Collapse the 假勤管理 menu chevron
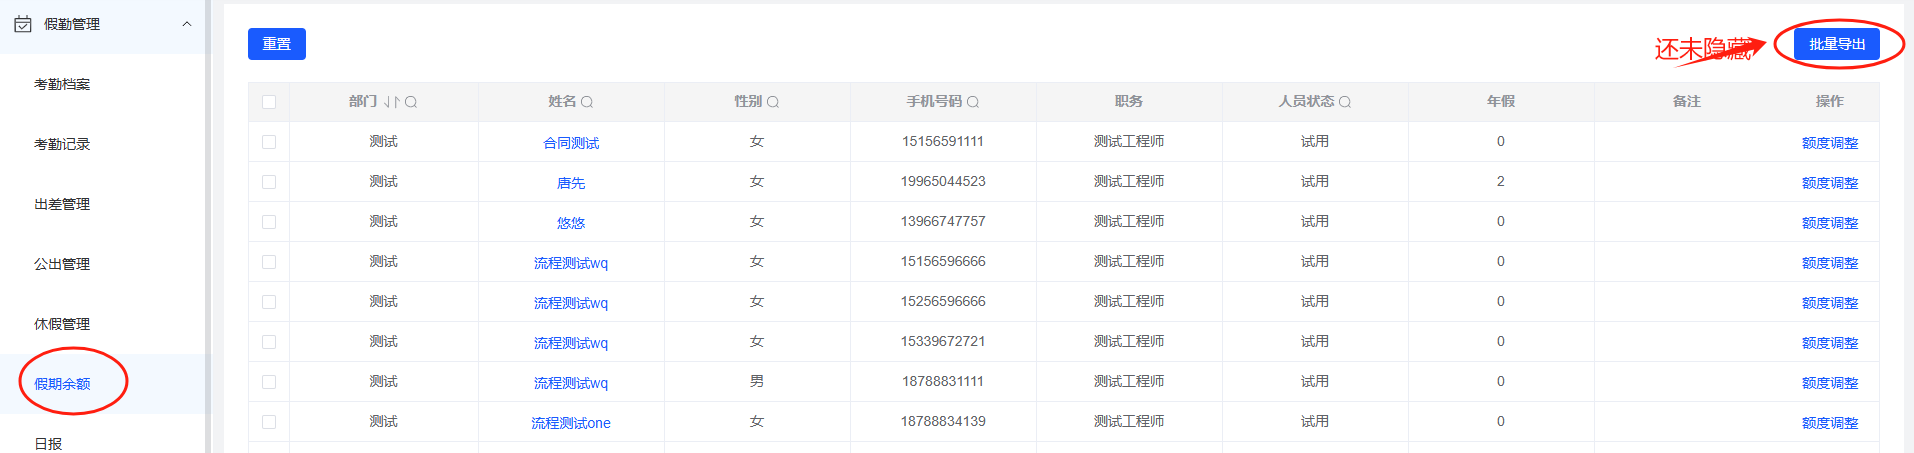The height and width of the screenshot is (453, 1914). click(x=187, y=24)
